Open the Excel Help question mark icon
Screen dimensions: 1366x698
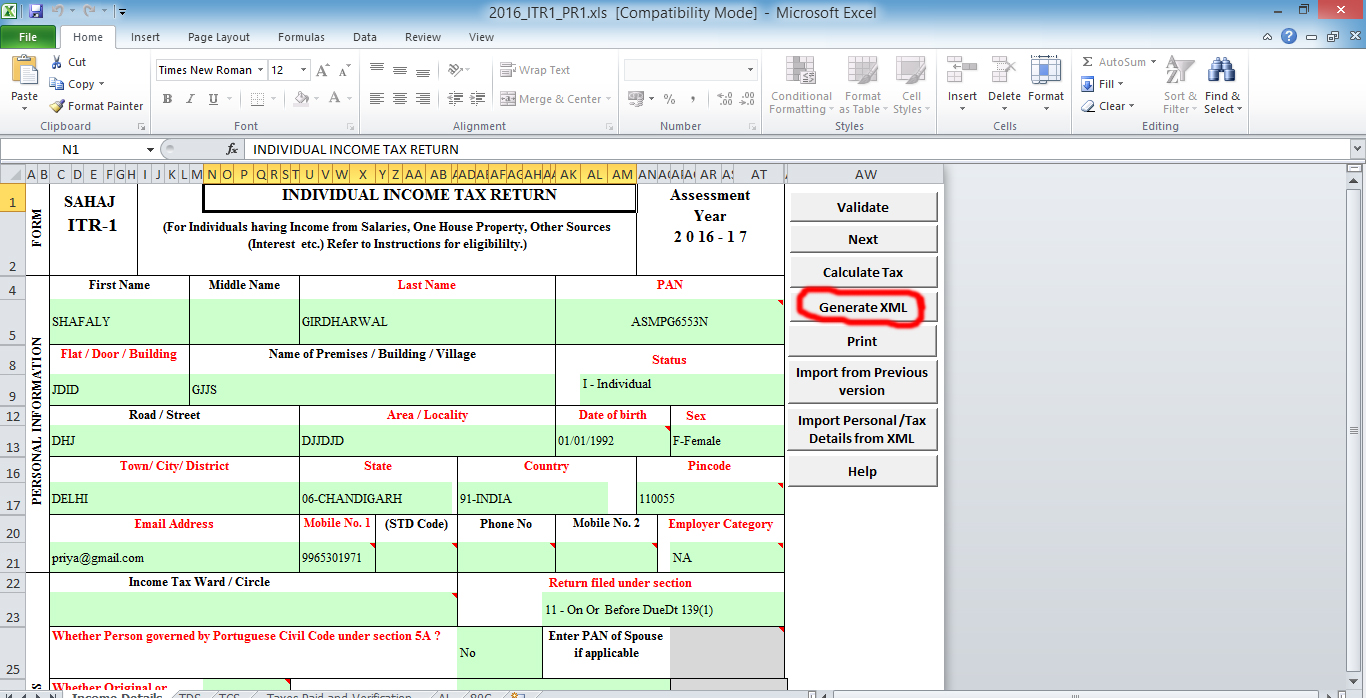[x=1290, y=36]
